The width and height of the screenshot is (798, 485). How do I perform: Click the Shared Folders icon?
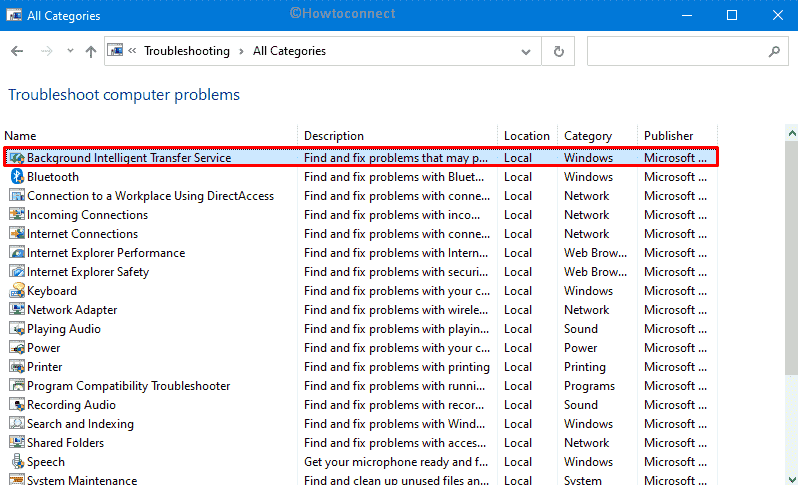tap(17, 443)
